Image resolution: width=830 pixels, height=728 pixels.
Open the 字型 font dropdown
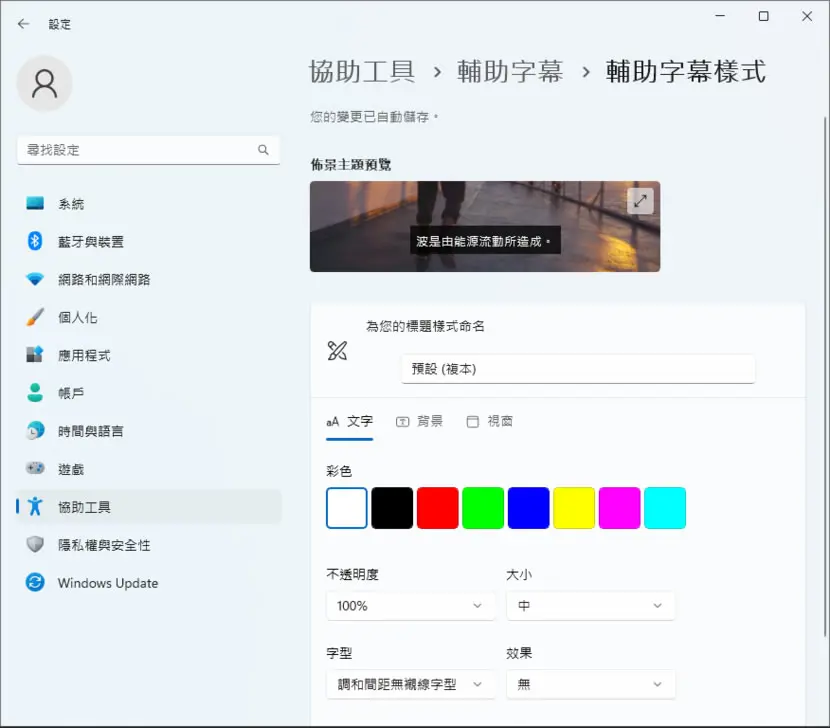(x=410, y=684)
